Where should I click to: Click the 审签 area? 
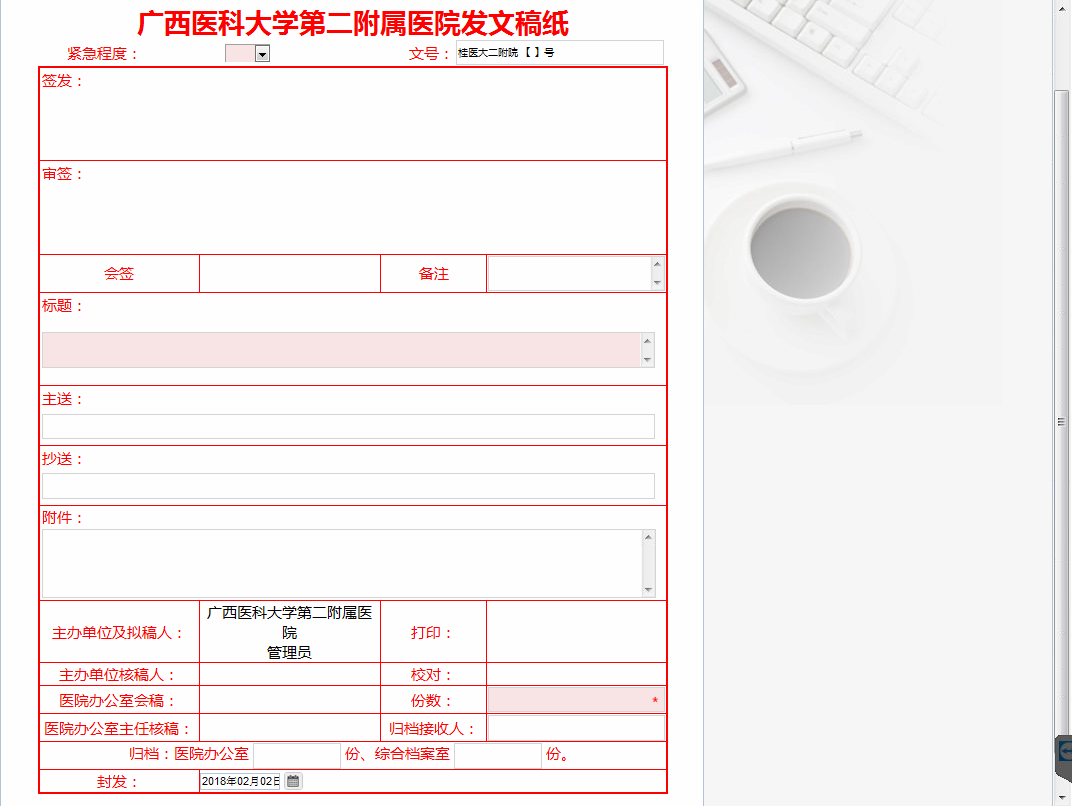[353, 208]
